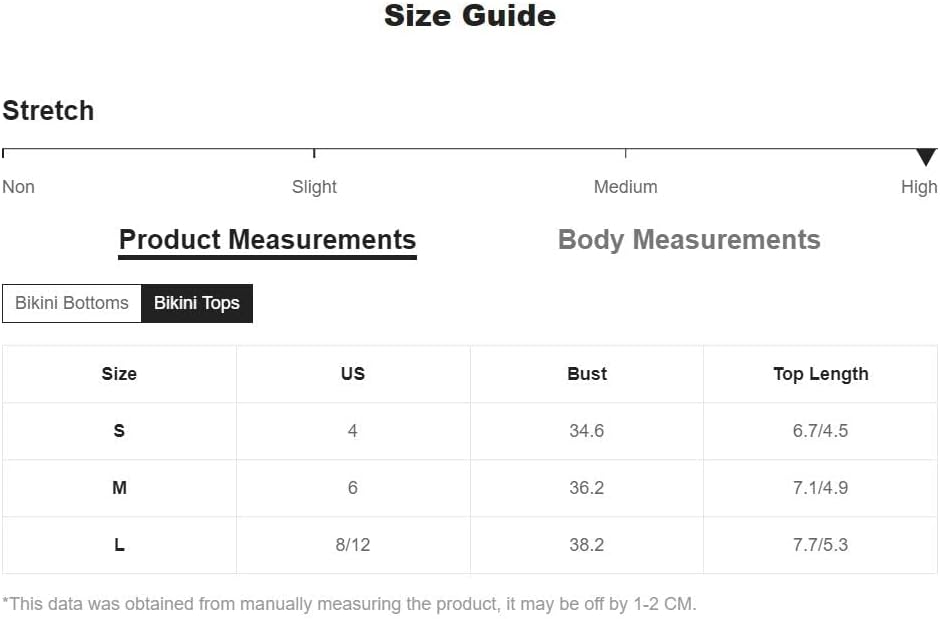Screen dimensions: 940x619
Task: Select the size L row label
Action: click(x=119, y=545)
